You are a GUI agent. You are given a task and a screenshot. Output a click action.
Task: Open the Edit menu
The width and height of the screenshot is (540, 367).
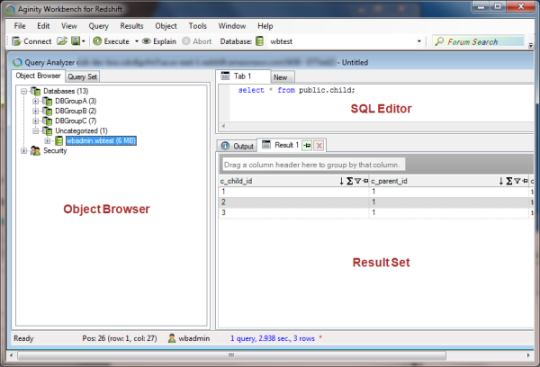coord(43,26)
